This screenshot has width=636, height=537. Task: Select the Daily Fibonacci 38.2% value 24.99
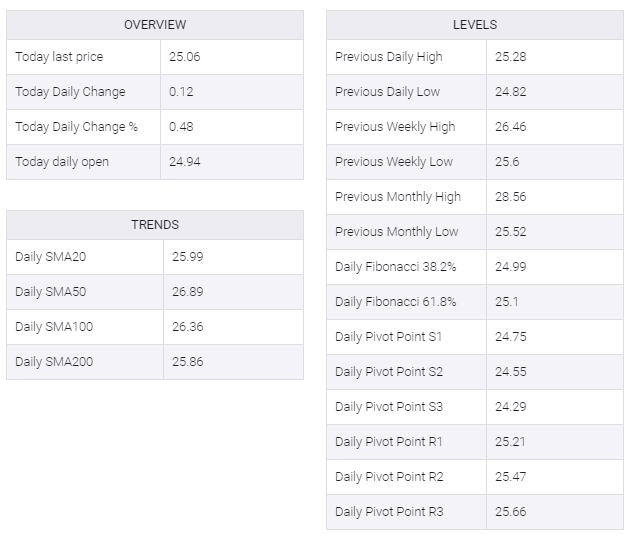tap(511, 267)
